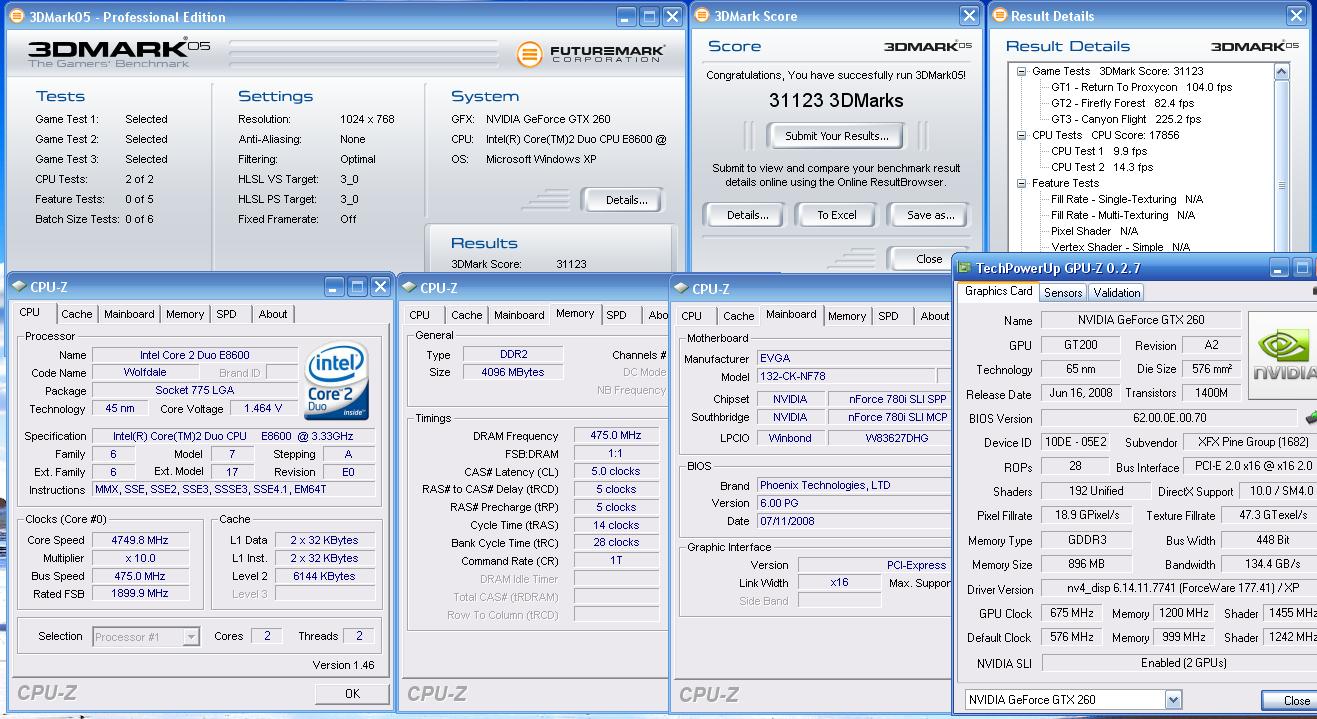1317x719 pixels.
Task: Click Result Details scrollbar up arrow
Action: (x=1282, y=72)
